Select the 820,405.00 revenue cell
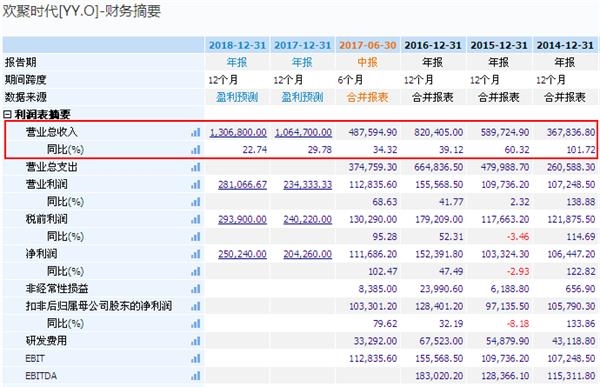Viewport: 600px width, 387px height. 439,132
